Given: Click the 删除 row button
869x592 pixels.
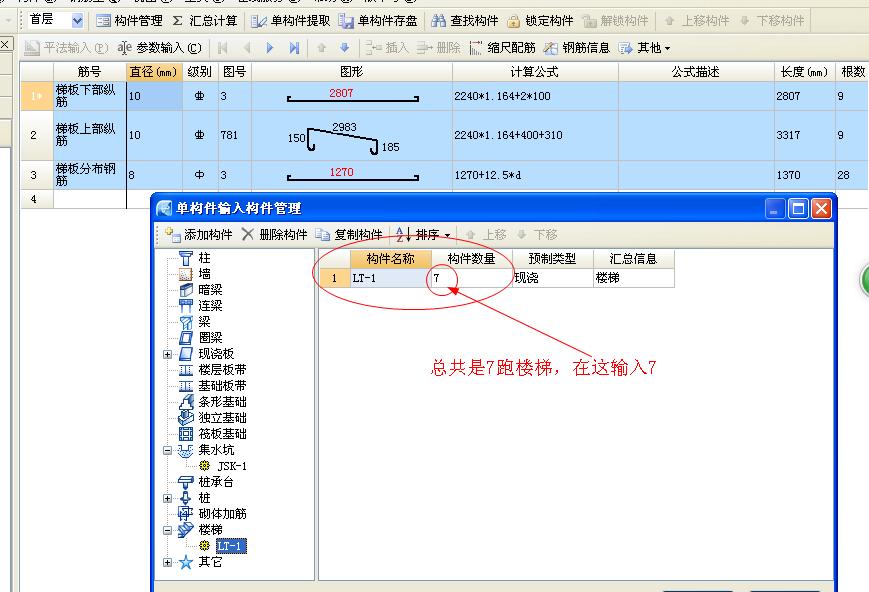Looking at the screenshot, I should pos(438,48).
